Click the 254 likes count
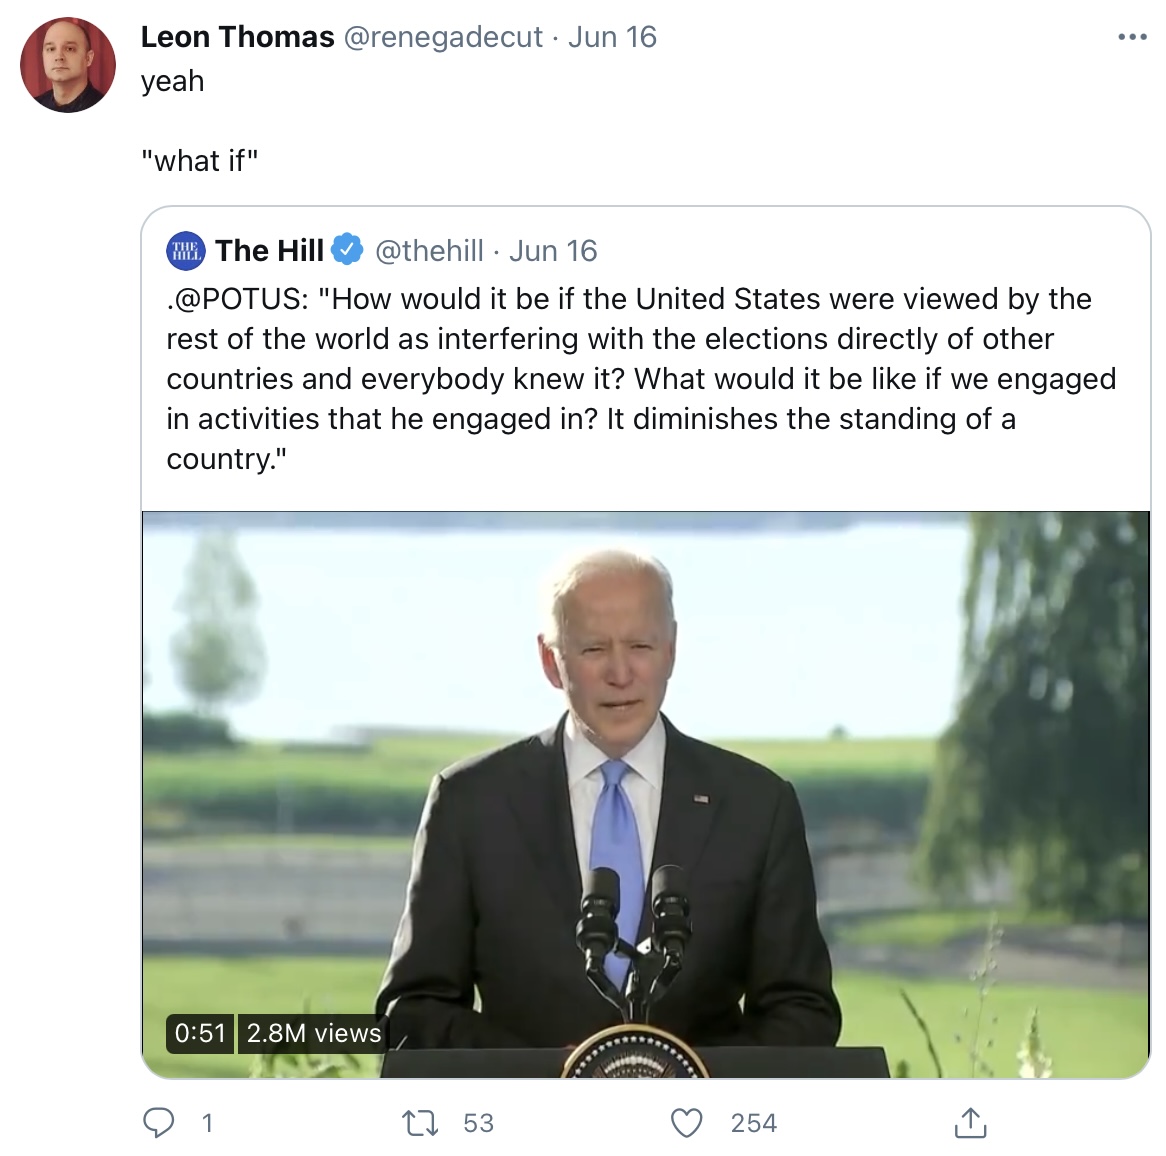 (x=753, y=1123)
